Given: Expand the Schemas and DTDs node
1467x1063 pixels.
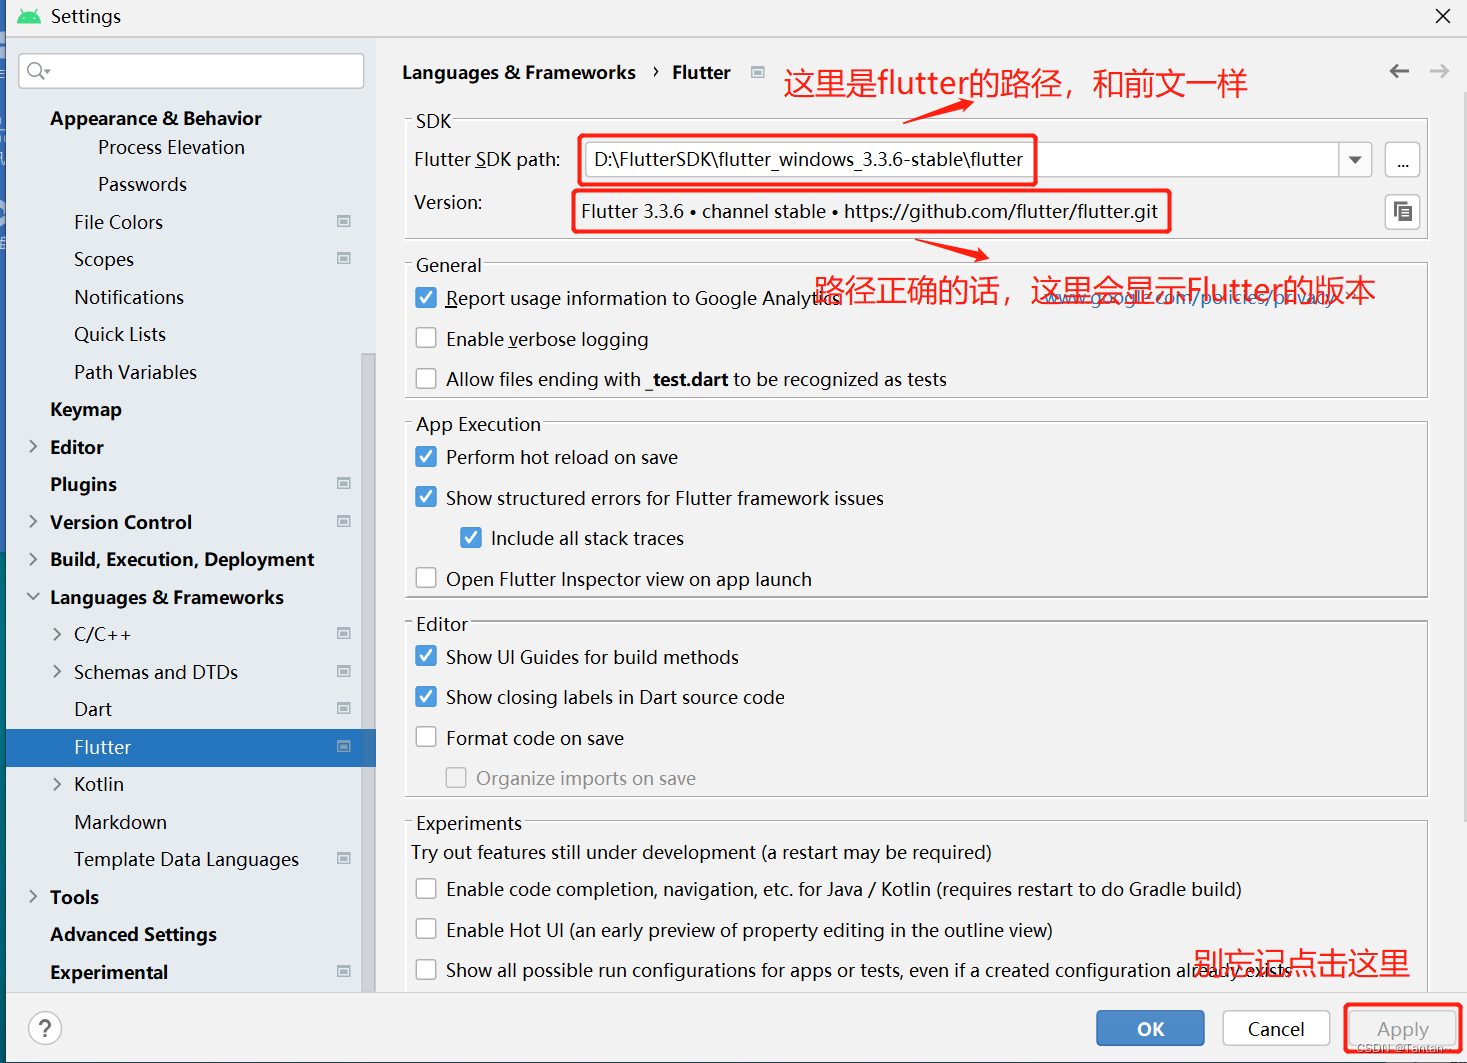Looking at the screenshot, I should pos(57,672).
